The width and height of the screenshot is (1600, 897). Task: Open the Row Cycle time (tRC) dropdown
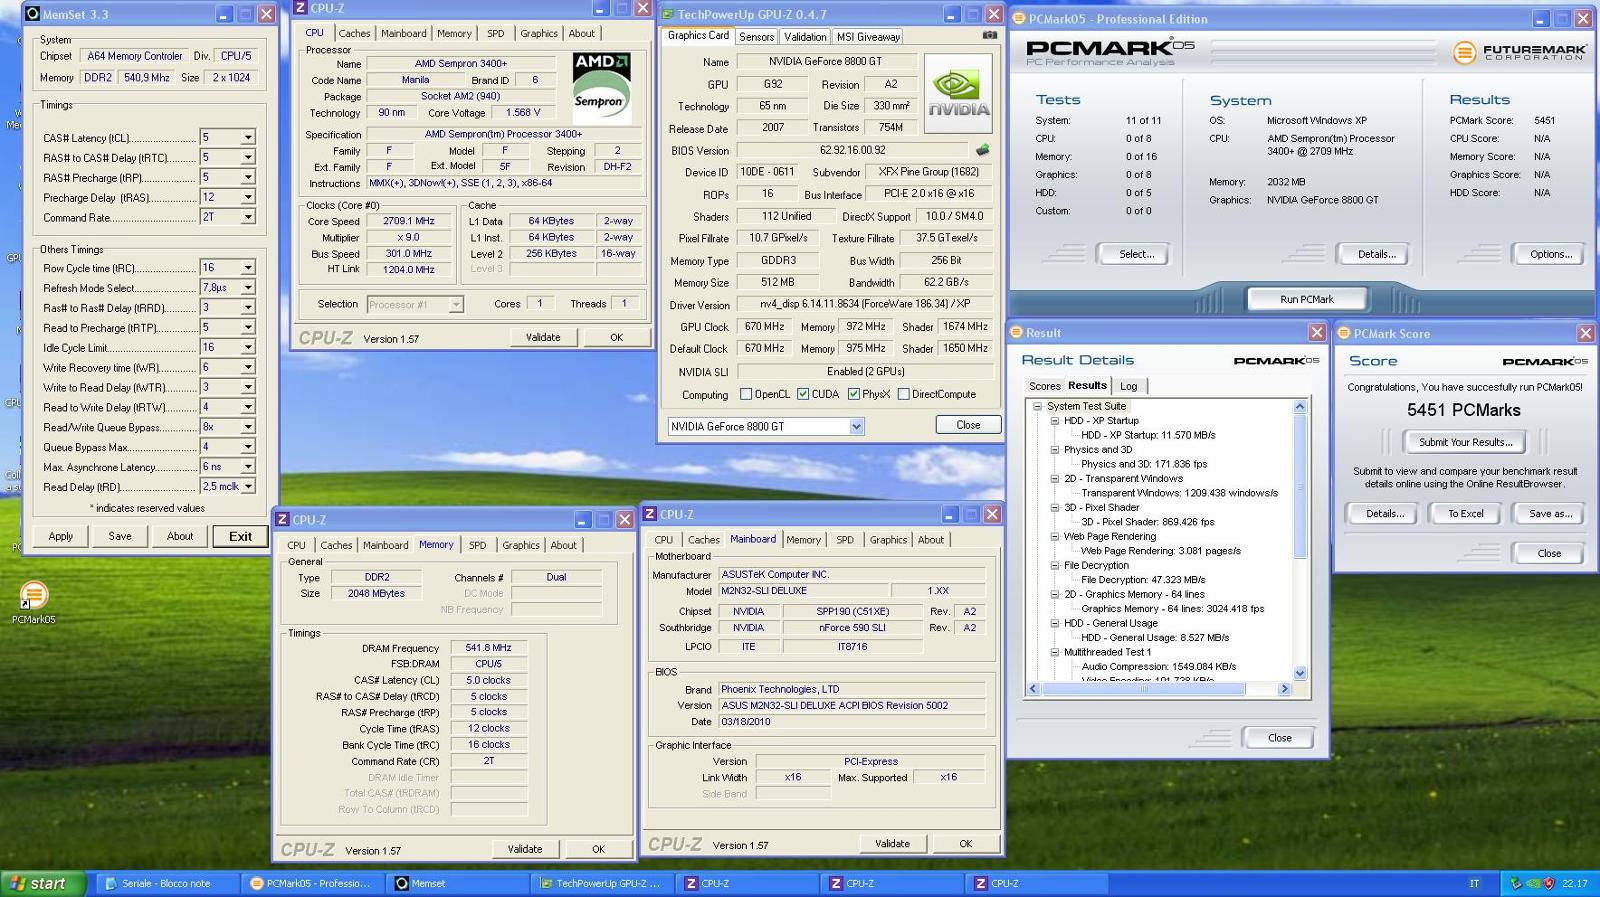pyautogui.click(x=247, y=268)
